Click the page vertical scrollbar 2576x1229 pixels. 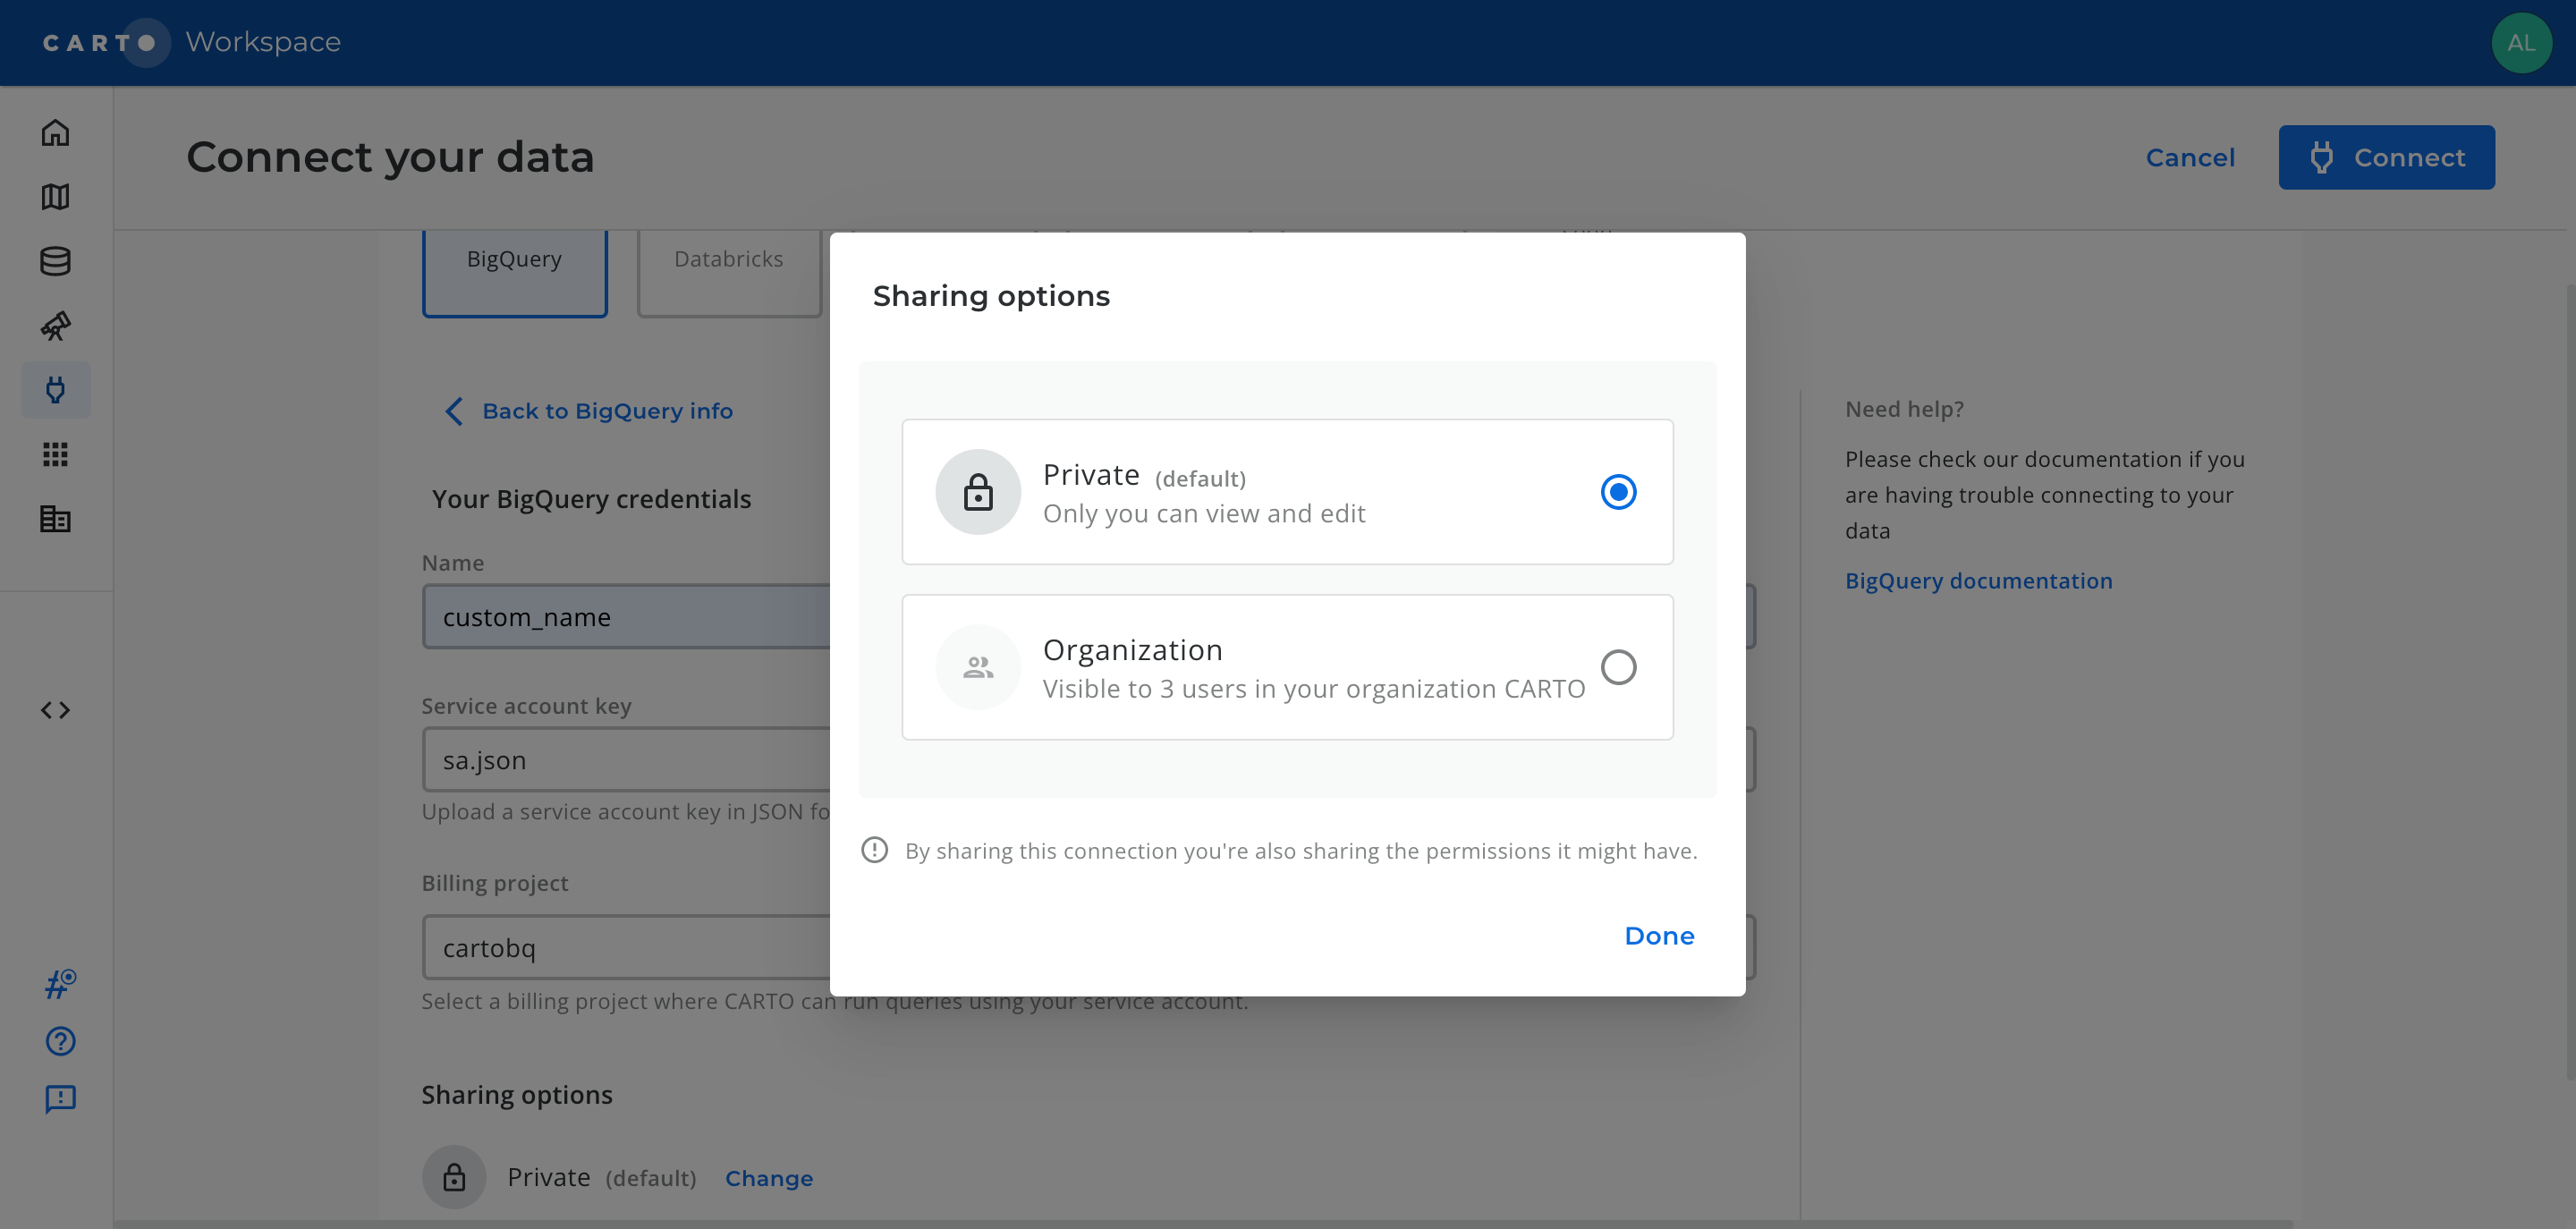[2569, 680]
